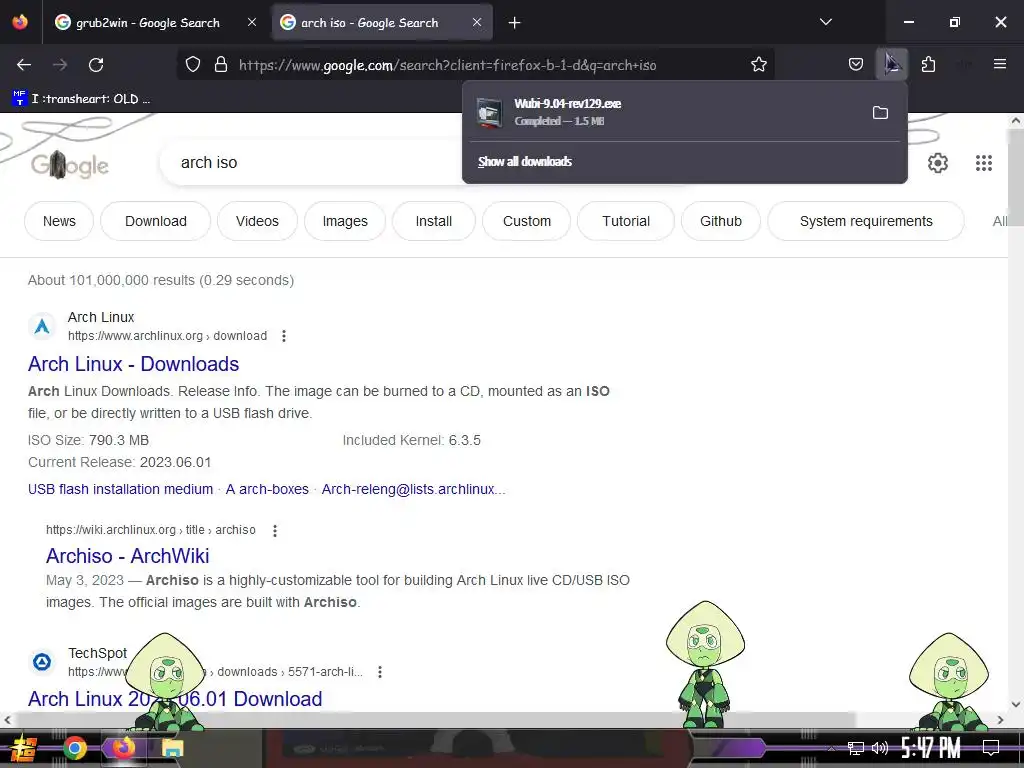Show Wubi download in folder icon

pyautogui.click(x=880, y=112)
